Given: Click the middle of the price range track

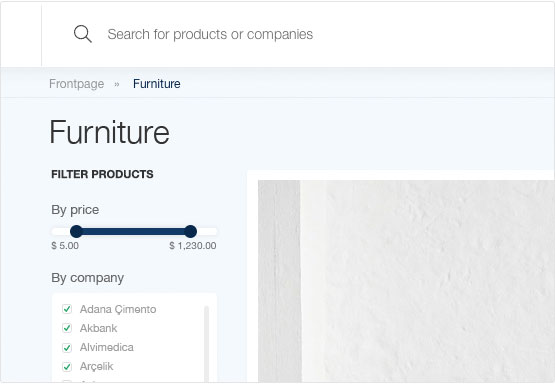Looking at the screenshot, I should click(133, 231).
